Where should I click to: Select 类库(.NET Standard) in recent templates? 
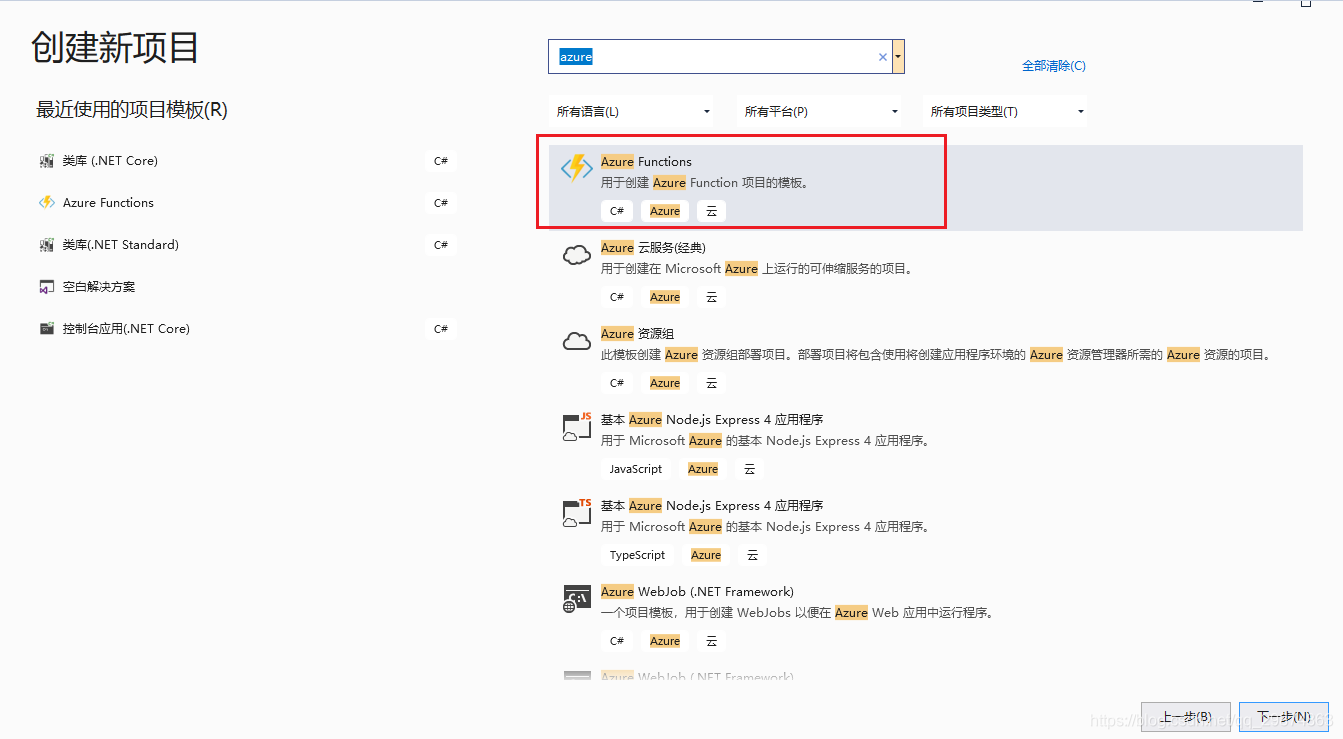pos(120,245)
